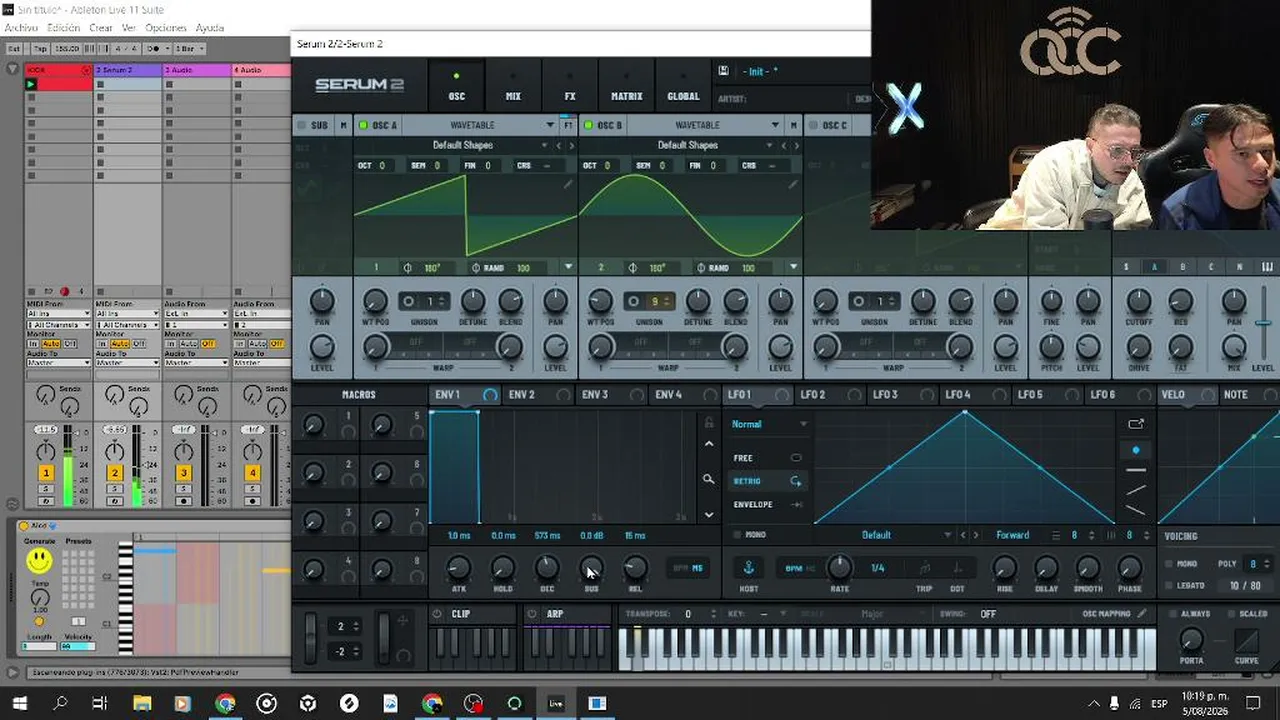Open Windows taskbar search
Image resolution: width=1280 pixels, height=720 pixels.
point(60,703)
